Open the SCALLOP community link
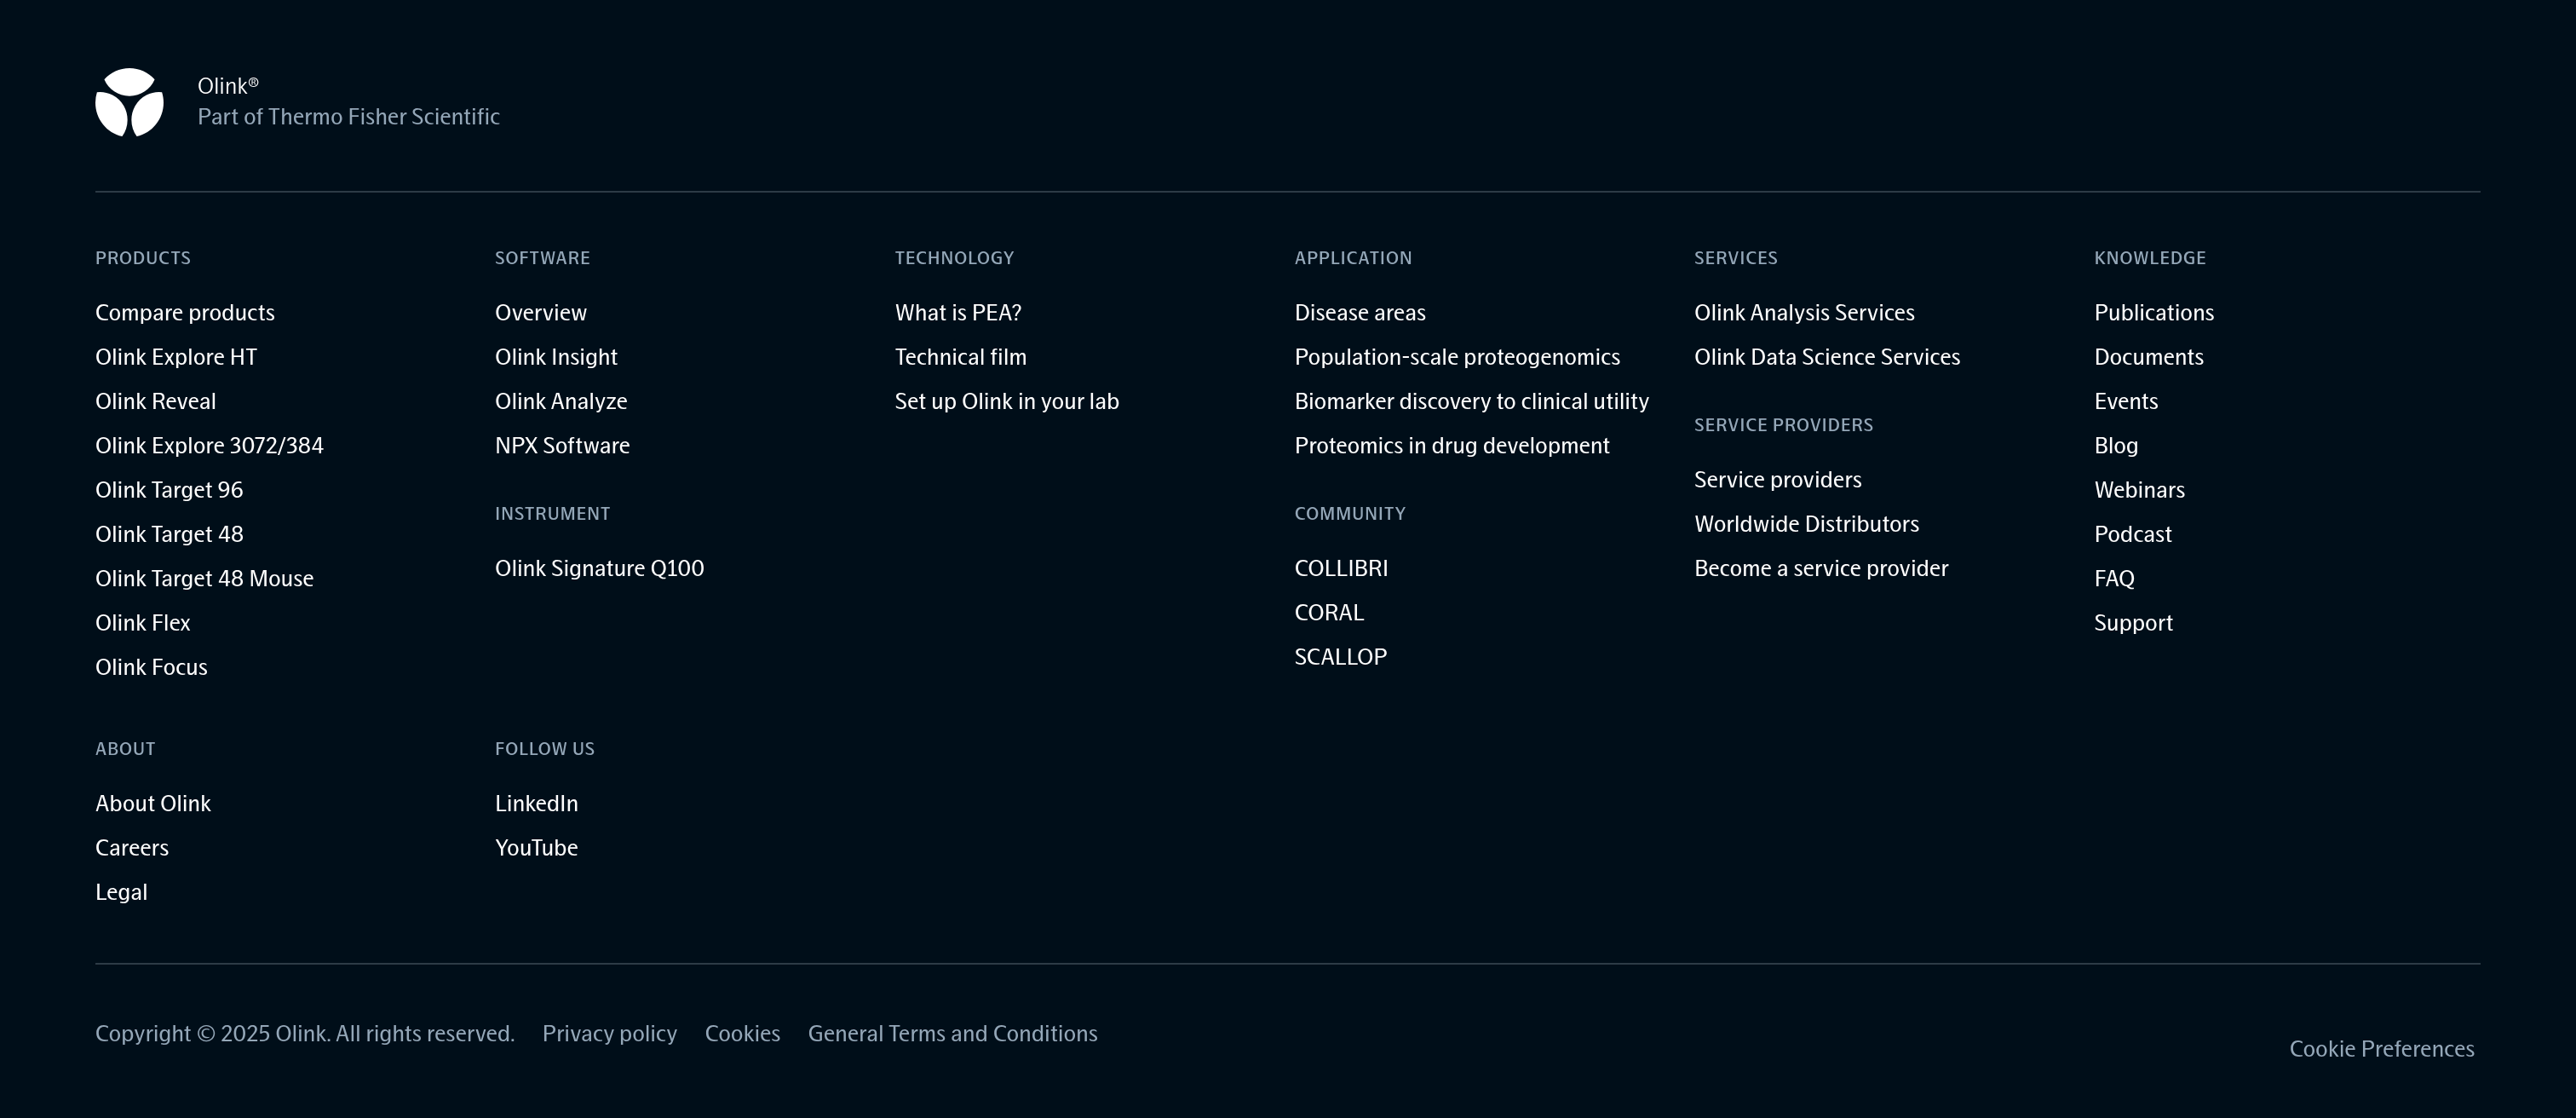 pyautogui.click(x=1341, y=657)
